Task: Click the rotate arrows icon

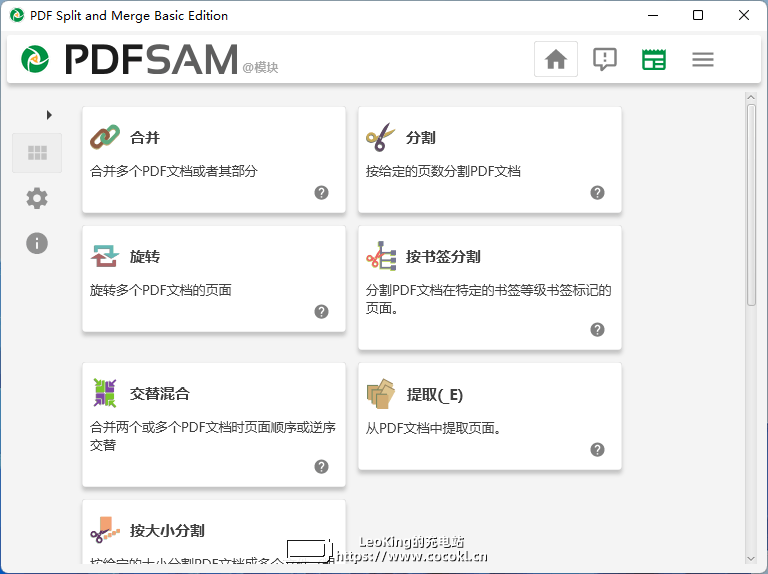Action: 105,256
